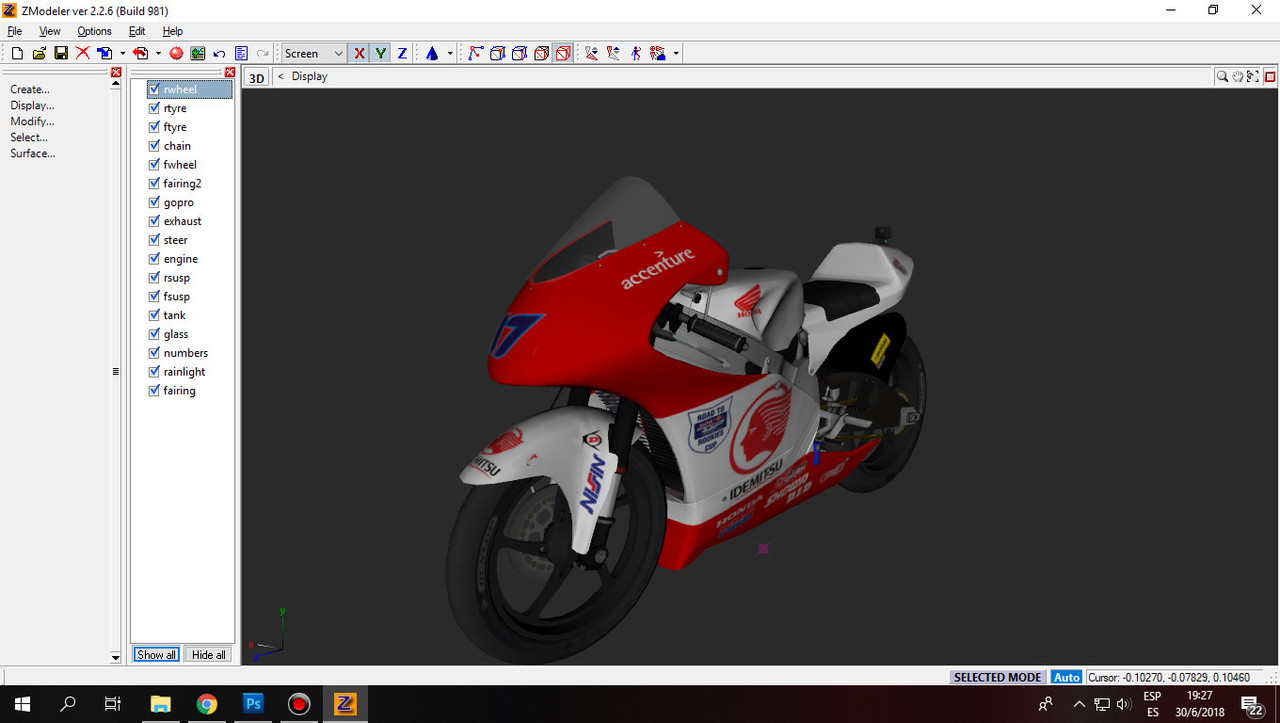This screenshot has width=1280, height=723.
Task: Uncheck the rwheel object checkbox
Action: pyautogui.click(x=154, y=89)
